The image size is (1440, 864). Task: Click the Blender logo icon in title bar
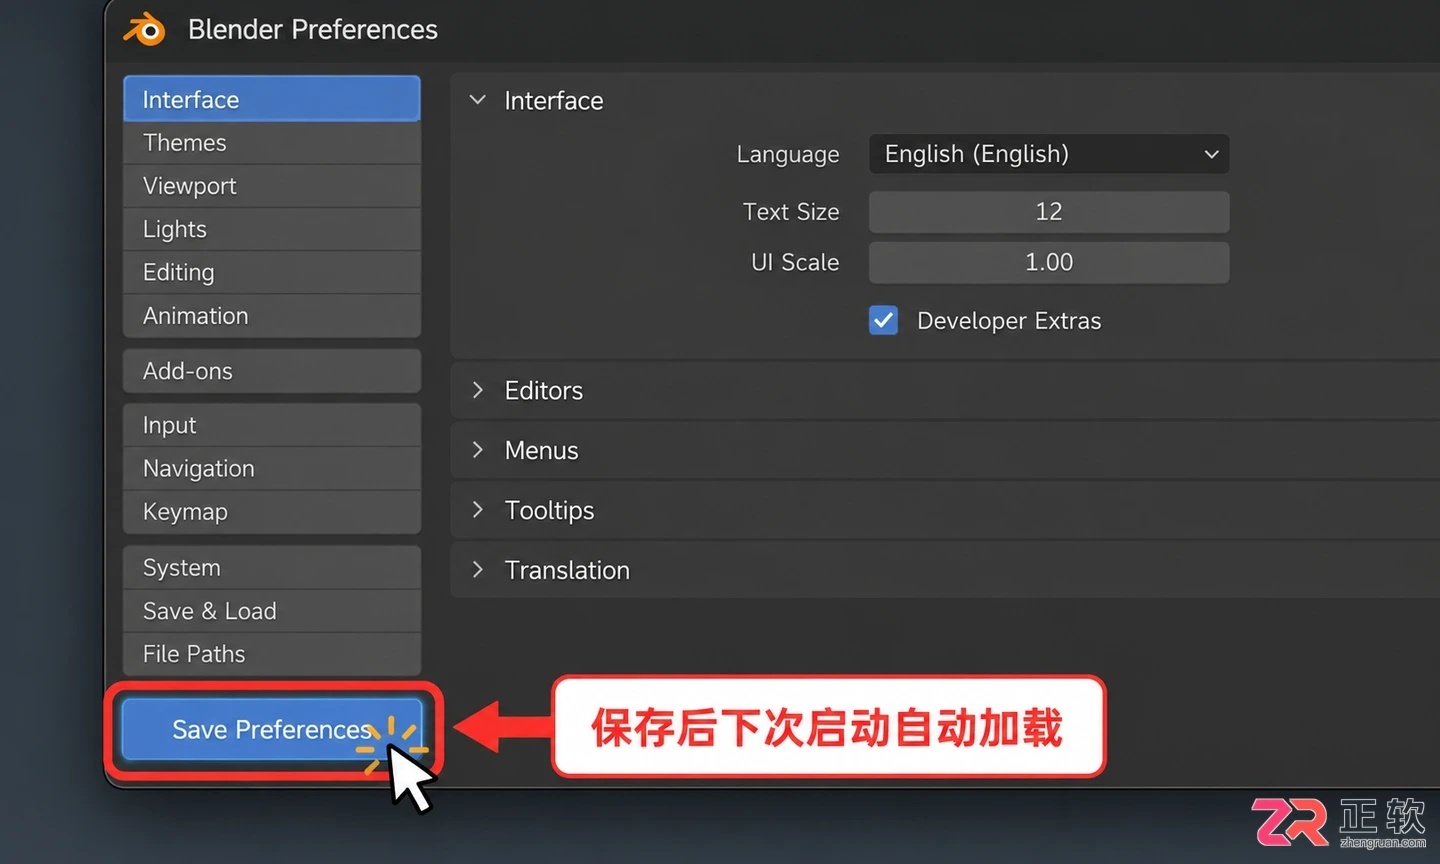146,29
